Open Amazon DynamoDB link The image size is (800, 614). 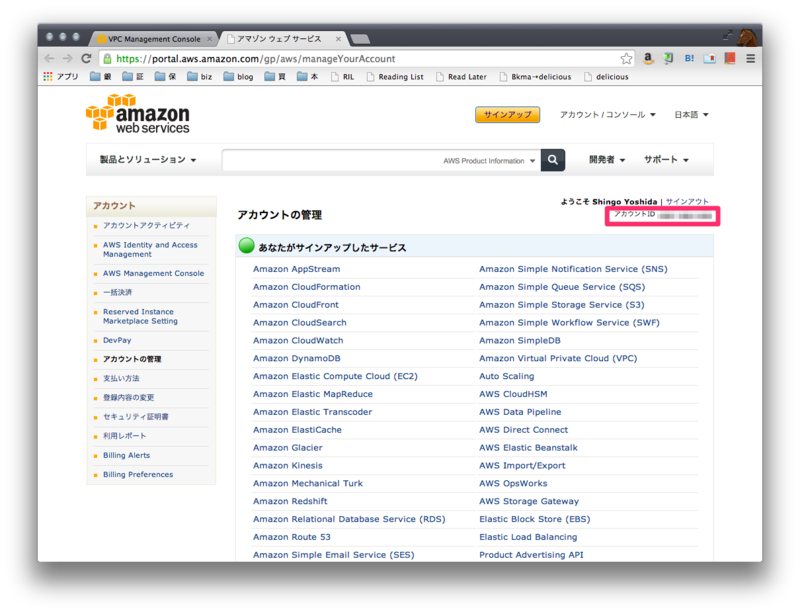tap(296, 358)
